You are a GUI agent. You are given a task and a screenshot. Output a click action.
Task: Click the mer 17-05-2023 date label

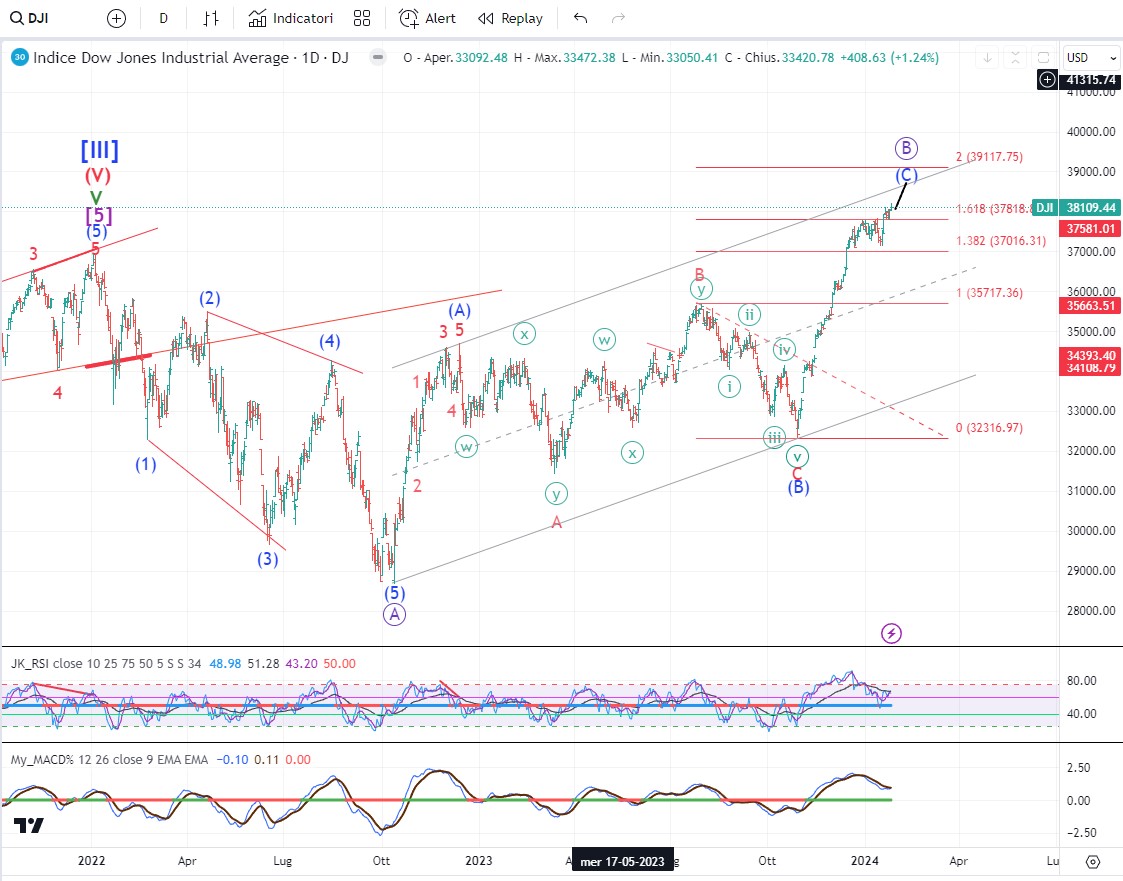tap(622, 861)
